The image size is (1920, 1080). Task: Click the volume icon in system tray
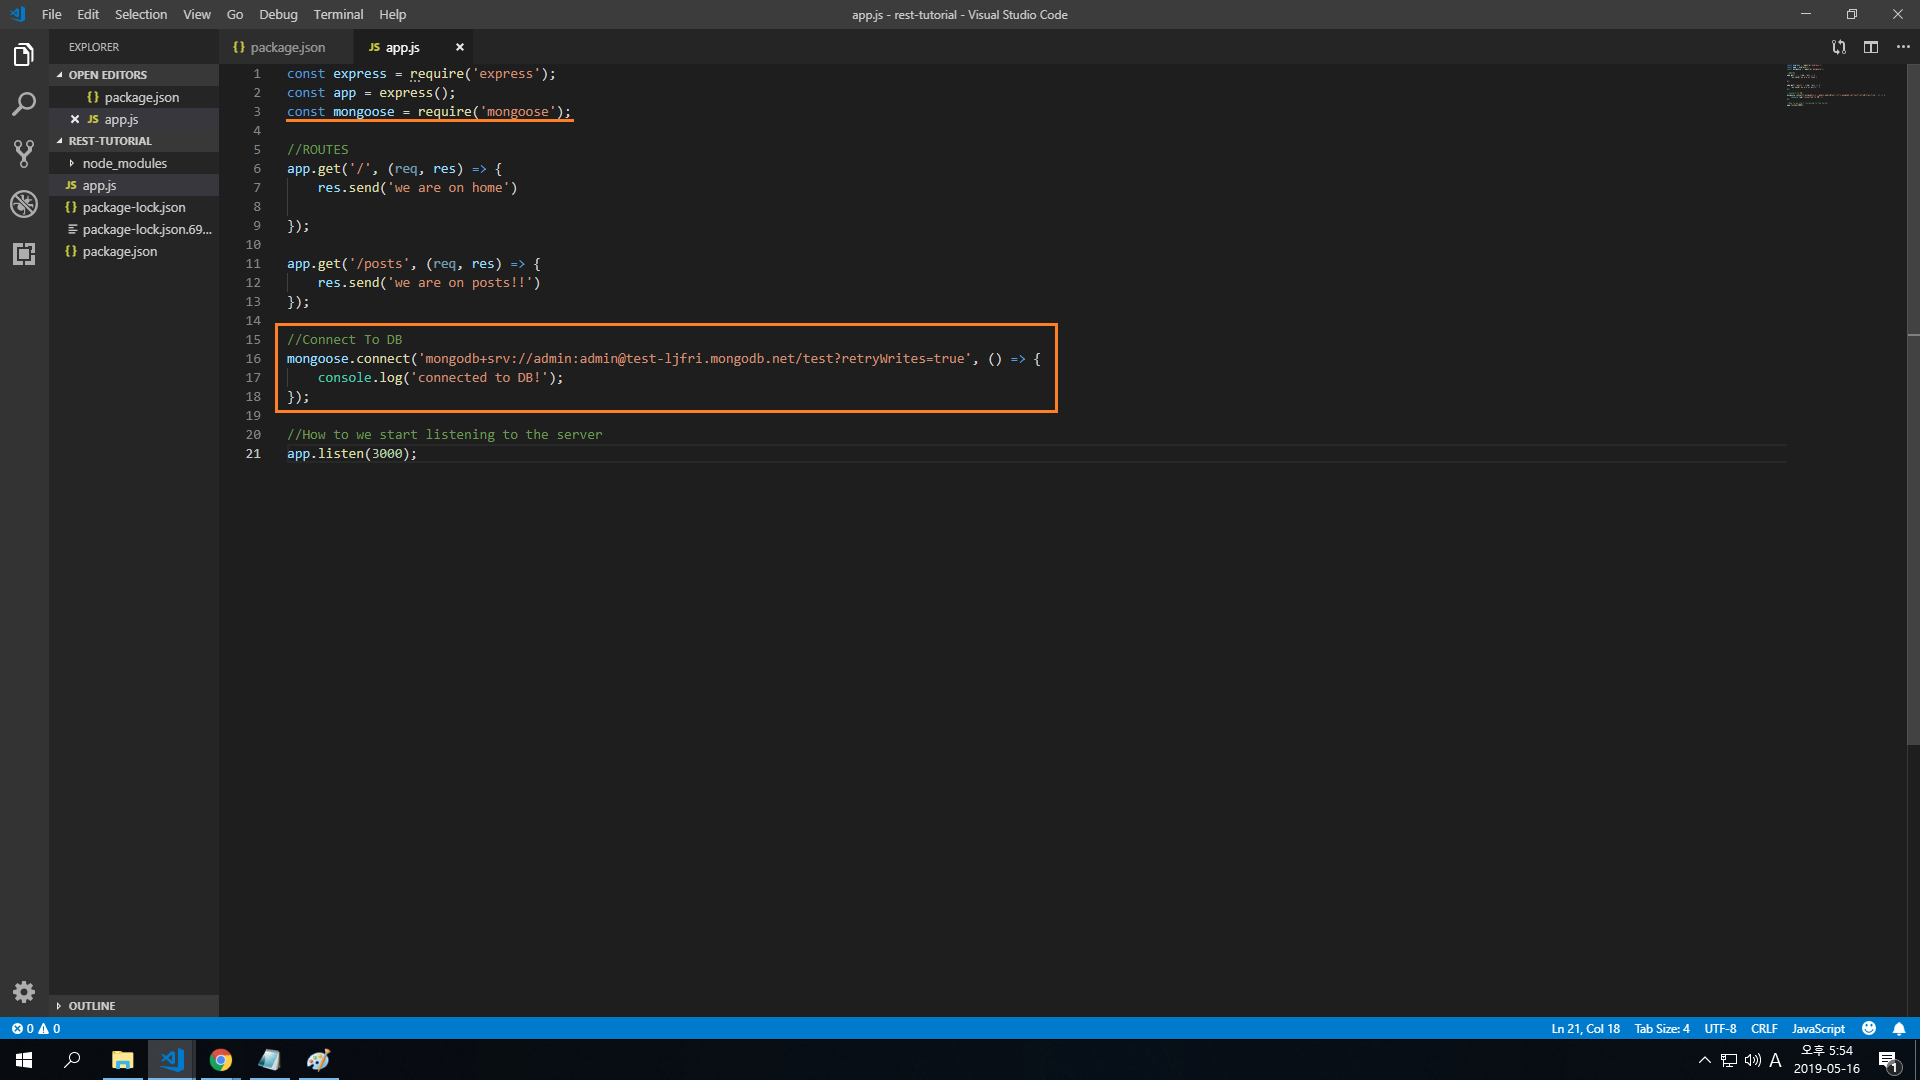(1753, 1060)
